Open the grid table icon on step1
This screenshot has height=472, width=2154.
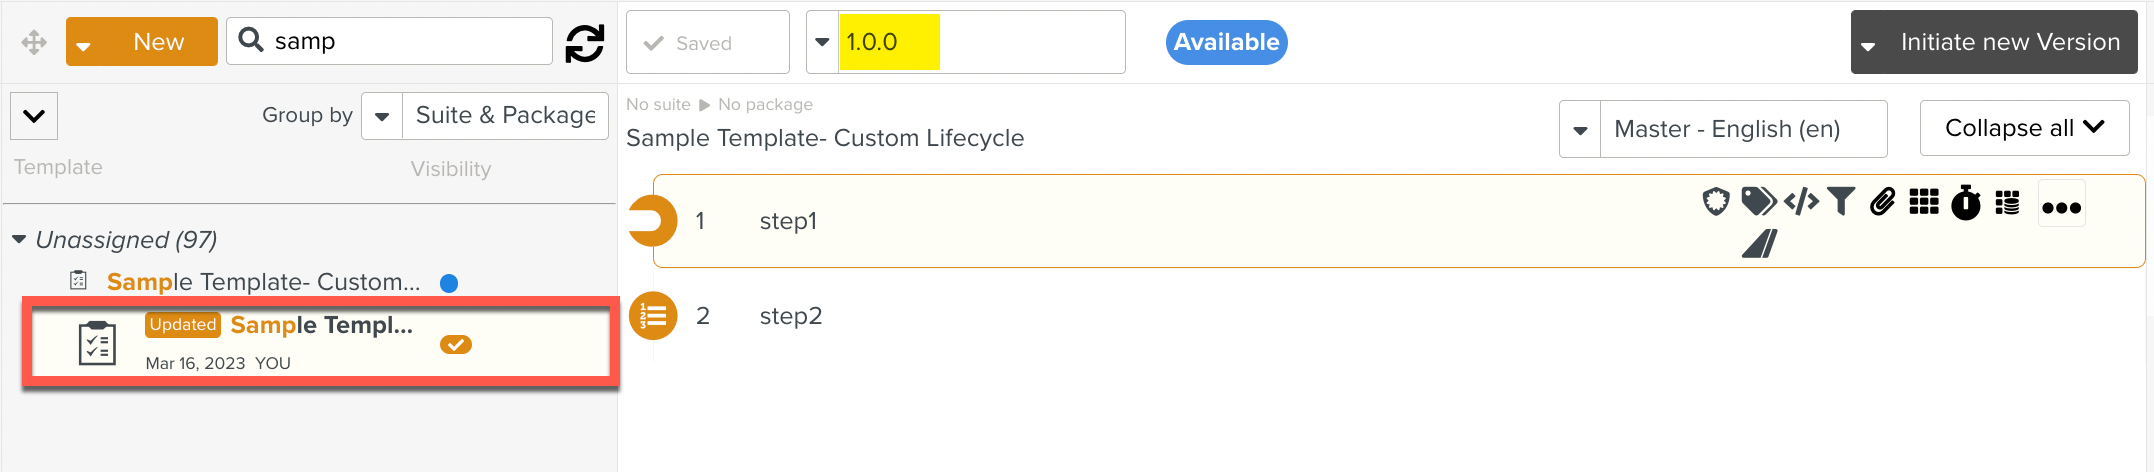click(x=1923, y=202)
